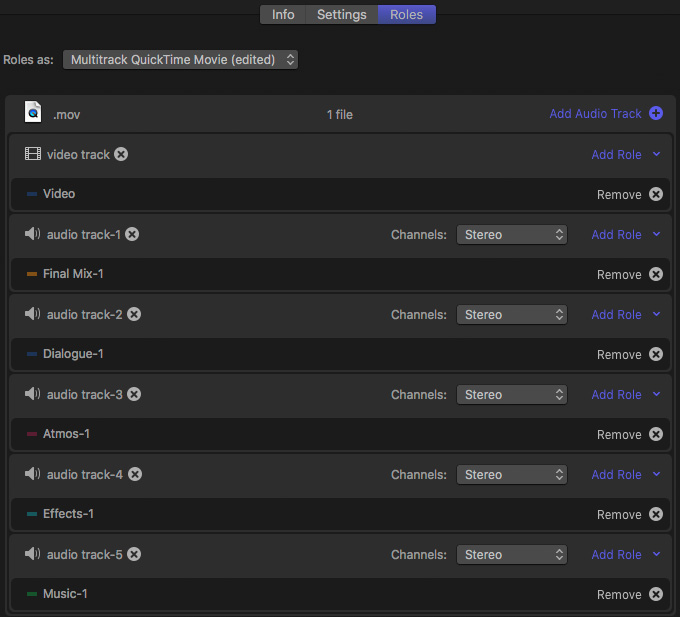Open Channels dropdown for audio track-4
The width and height of the screenshot is (680, 617).
tap(512, 475)
